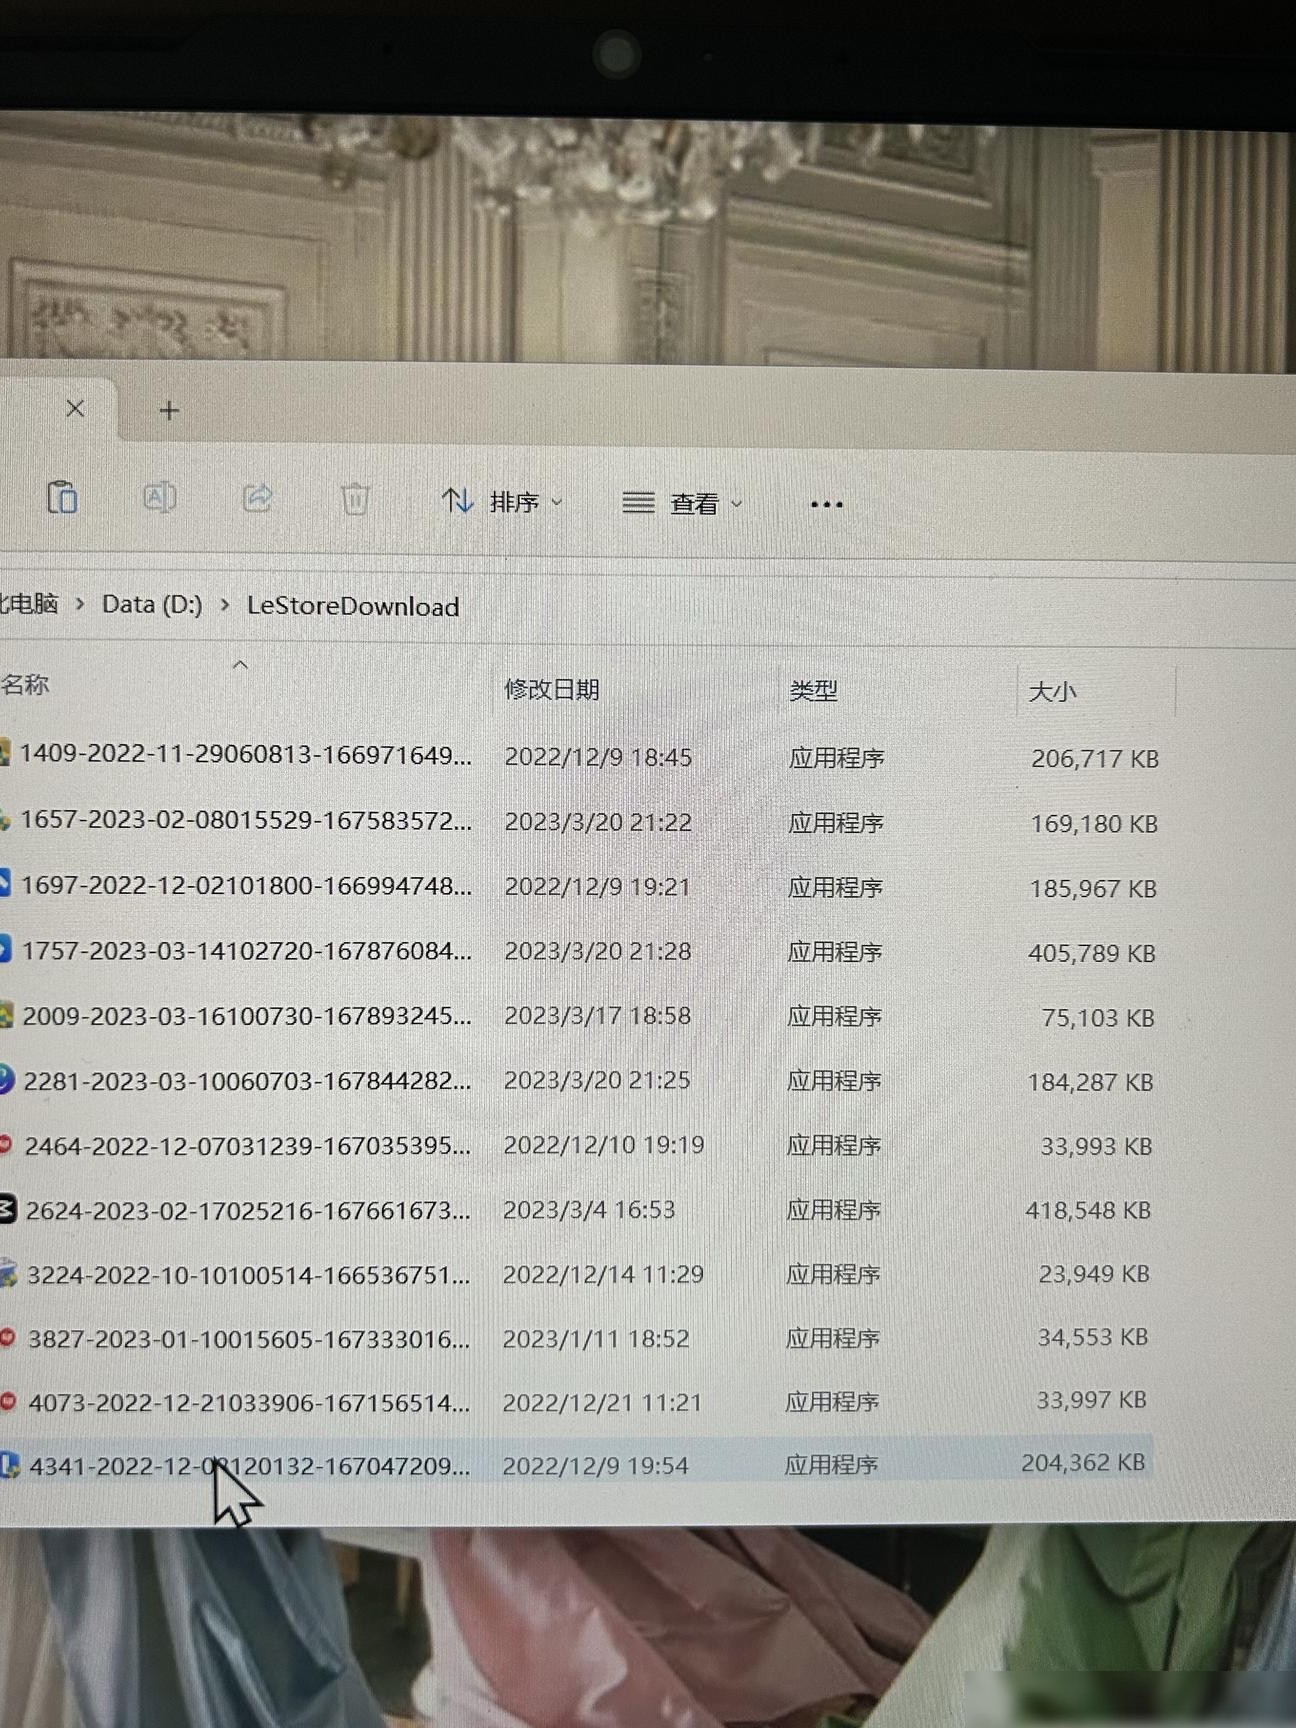Click the icon of file 3224-2022-10-10100514
This screenshot has height=1728, width=1296.
coord(8,1274)
